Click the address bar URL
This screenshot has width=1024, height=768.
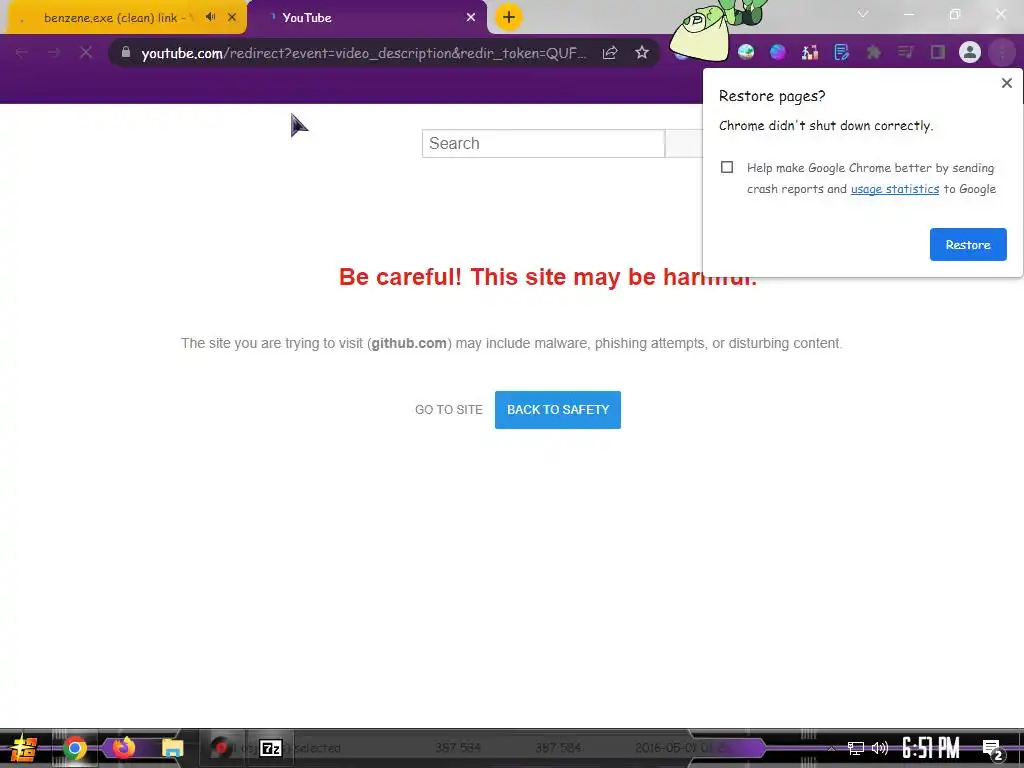coord(364,53)
